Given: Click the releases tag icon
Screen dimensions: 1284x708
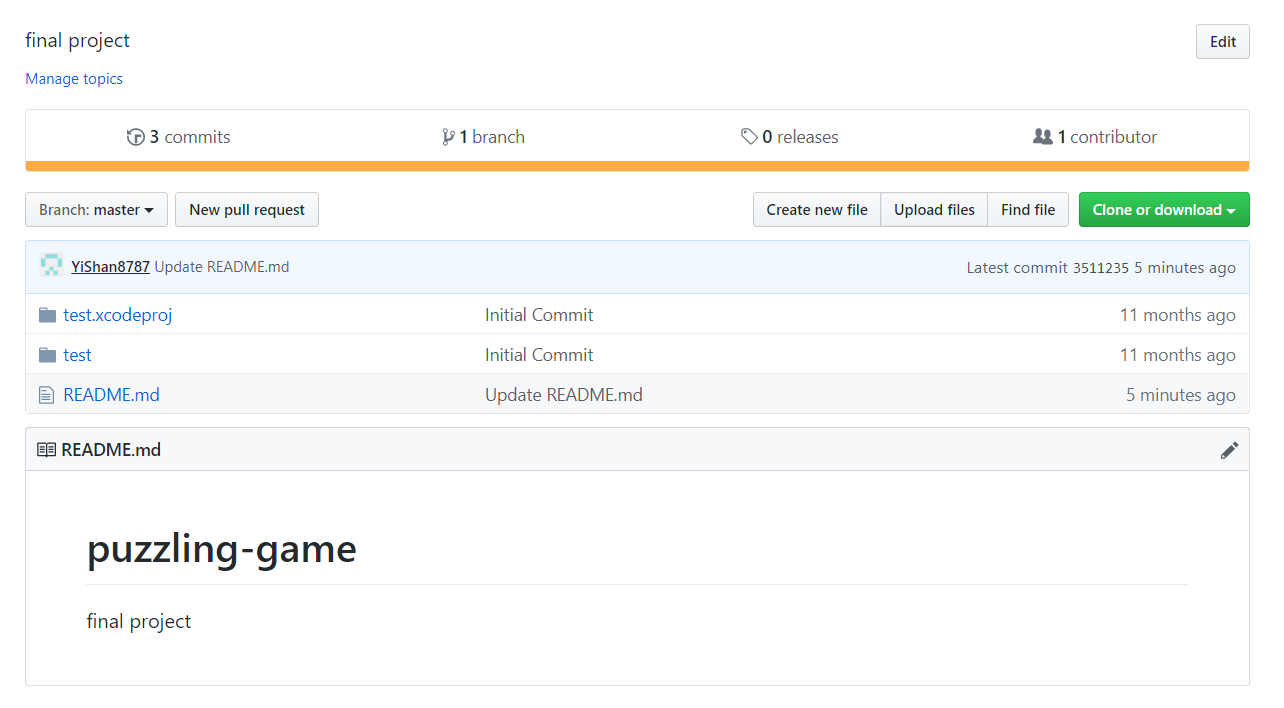Looking at the screenshot, I should (749, 137).
